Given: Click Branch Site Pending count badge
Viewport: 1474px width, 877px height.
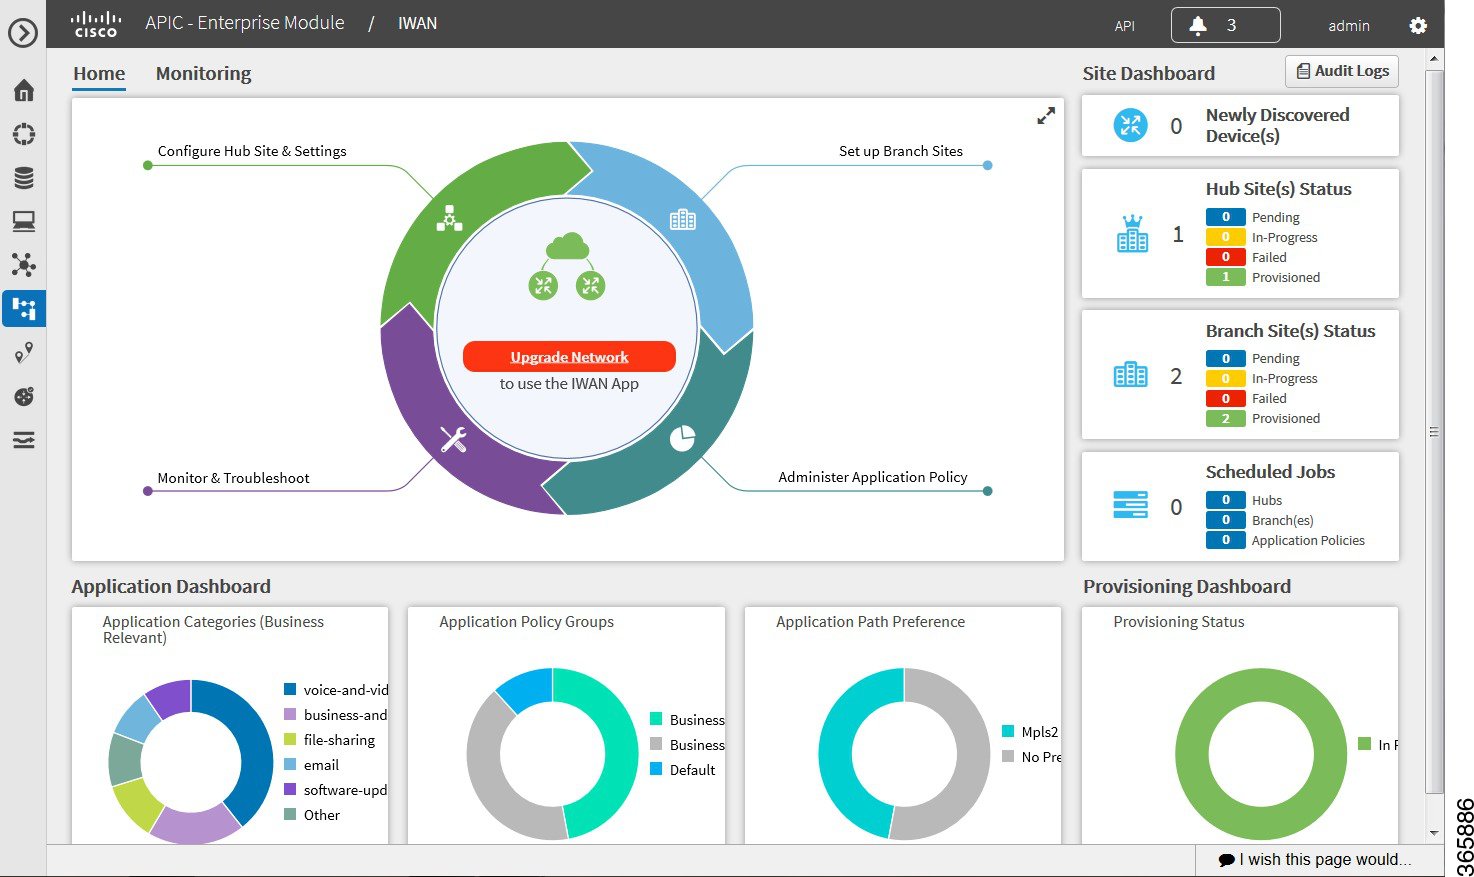Looking at the screenshot, I should 1225,358.
